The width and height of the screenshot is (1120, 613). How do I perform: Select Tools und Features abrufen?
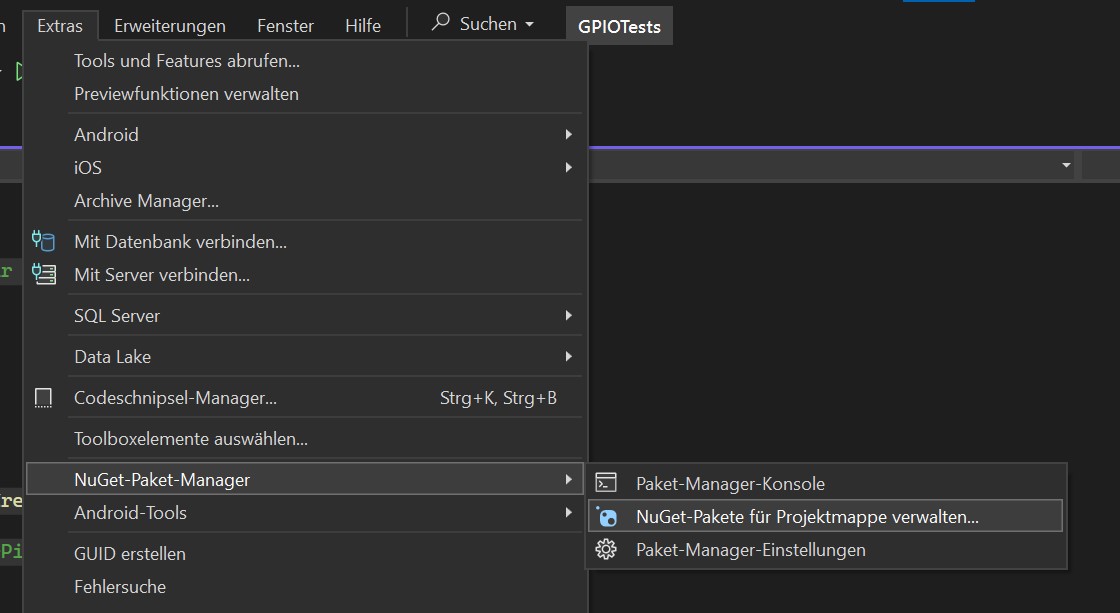coord(187,61)
